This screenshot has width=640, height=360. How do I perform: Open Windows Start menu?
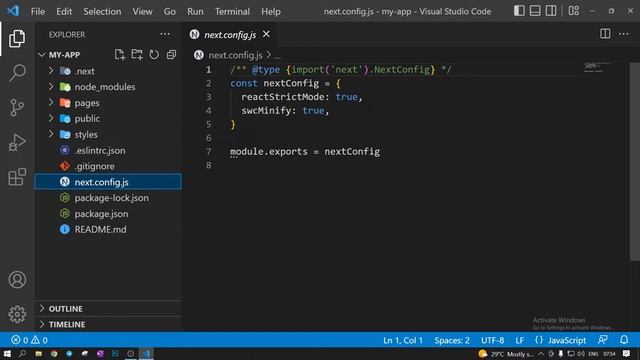[x=7, y=354]
